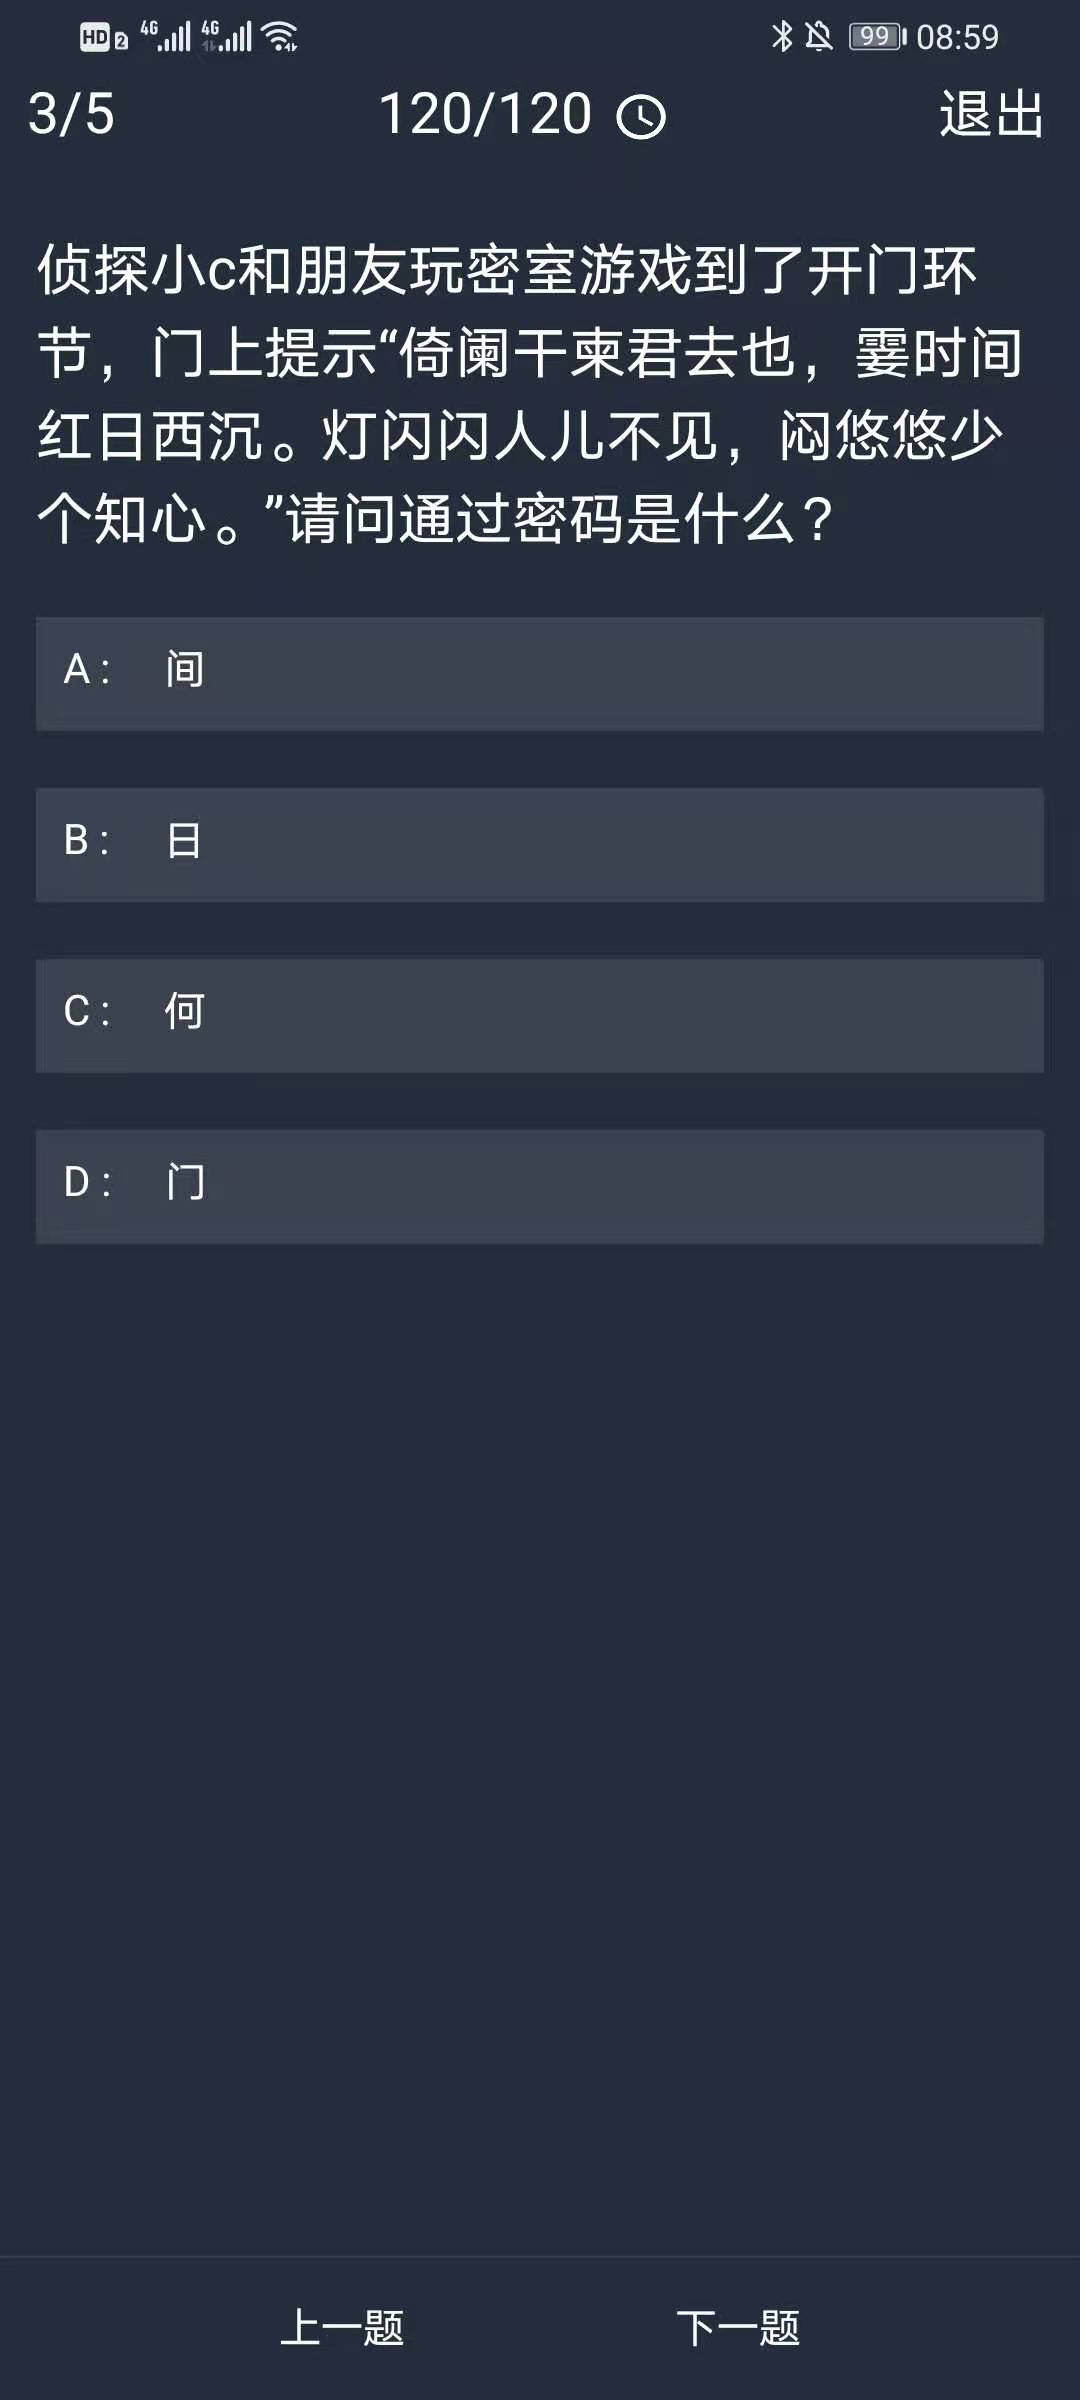The height and width of the screenshot is (2400, 1080).
Task: Click the Wi-Fi status icon
Action: pyautogui.click(x=280, y=37)
